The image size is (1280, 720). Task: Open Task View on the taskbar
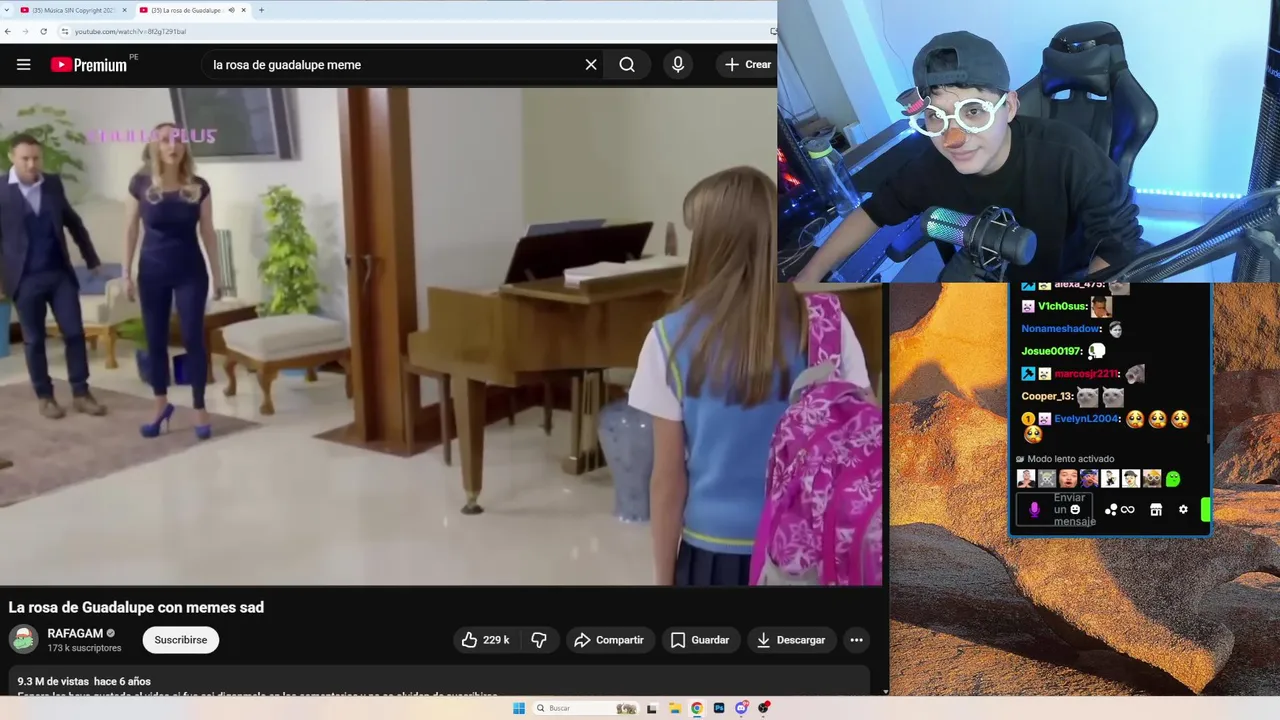click(x=652, y=708)
